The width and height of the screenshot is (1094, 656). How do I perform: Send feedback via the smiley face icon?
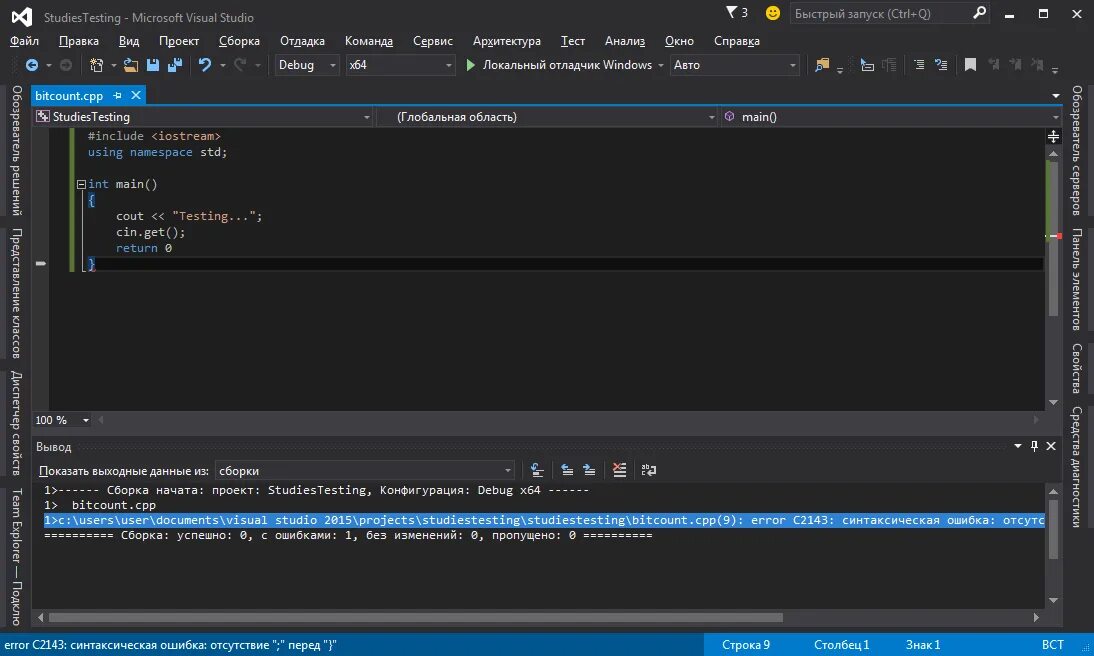772,13
